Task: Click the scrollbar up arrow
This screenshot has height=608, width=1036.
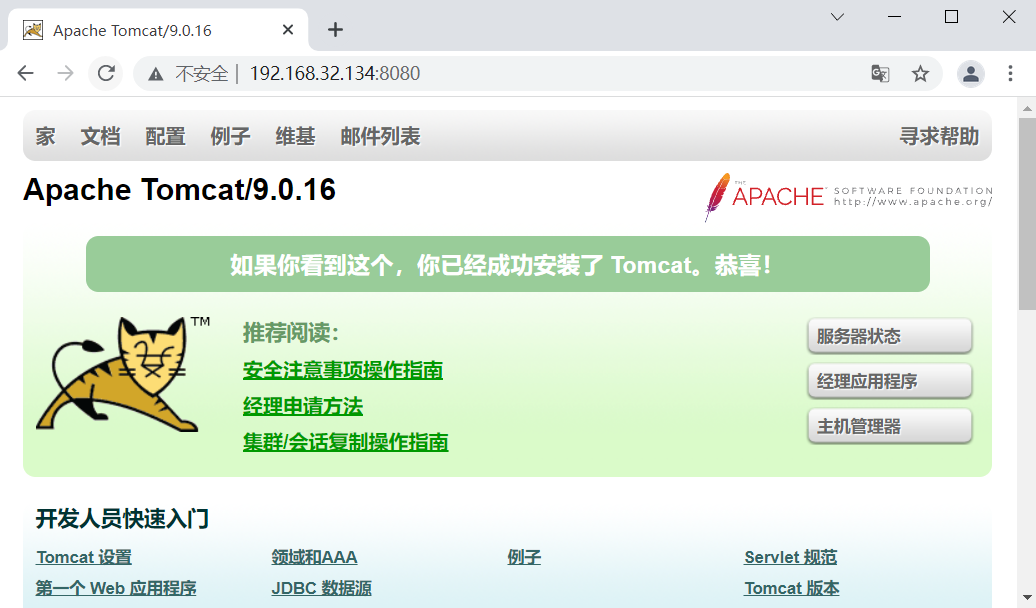Action: coord(1027,108)
